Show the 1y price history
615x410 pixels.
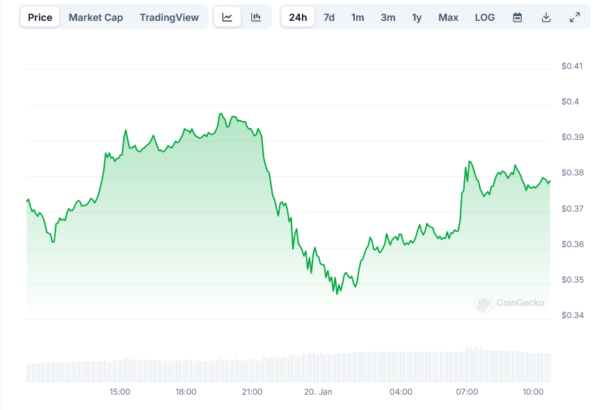(417, 17)
